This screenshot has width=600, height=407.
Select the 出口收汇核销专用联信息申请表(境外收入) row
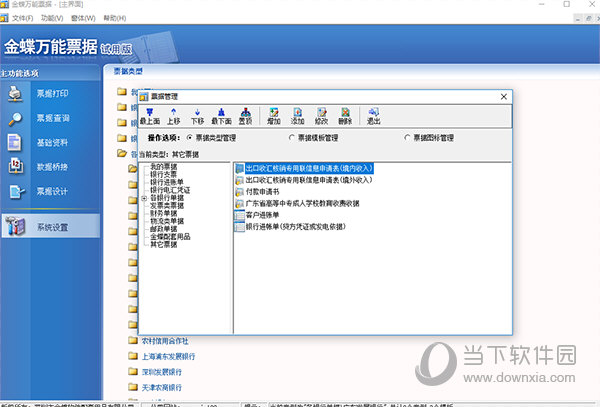point(309,180)
